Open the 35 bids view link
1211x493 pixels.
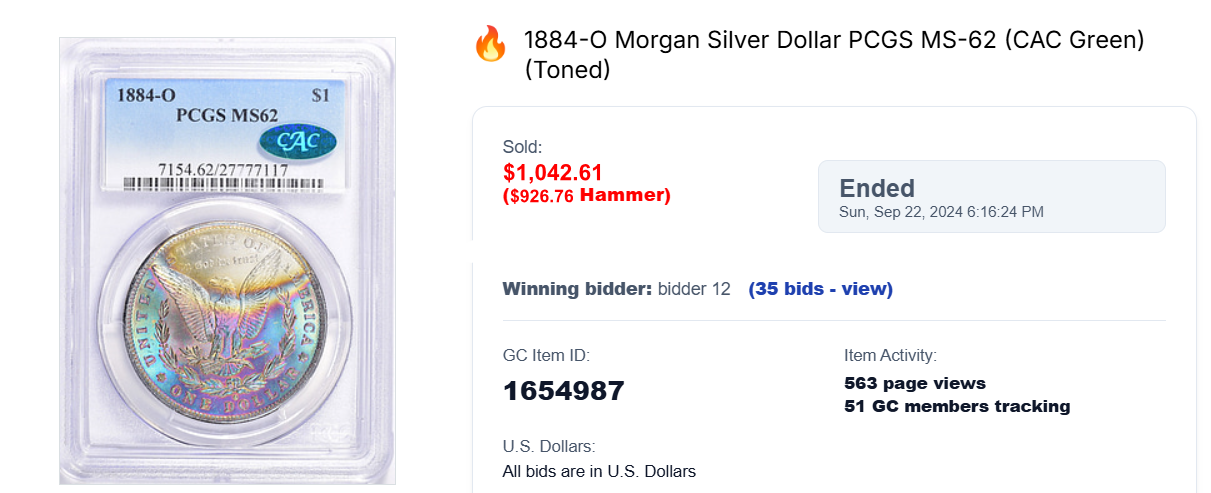(820, 289)
